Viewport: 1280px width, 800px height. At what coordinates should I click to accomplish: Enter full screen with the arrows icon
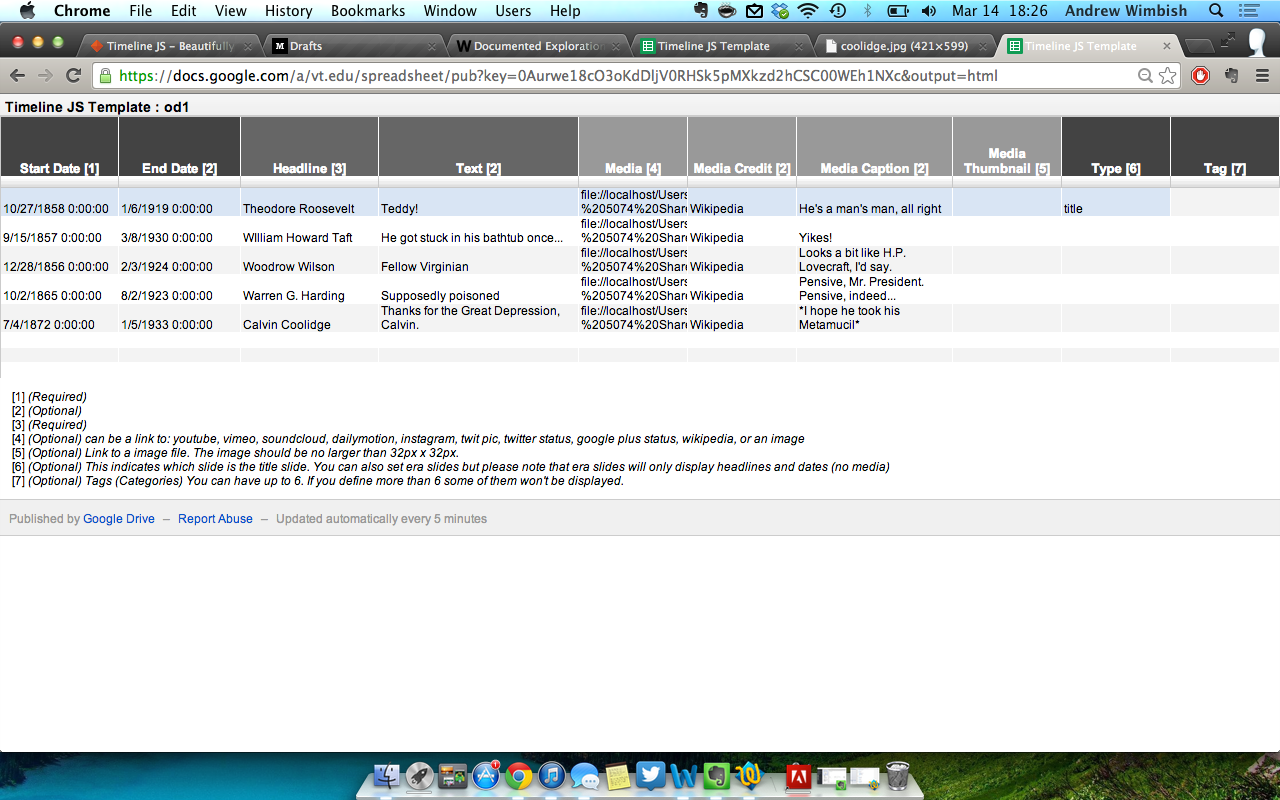click(1228, 40)
